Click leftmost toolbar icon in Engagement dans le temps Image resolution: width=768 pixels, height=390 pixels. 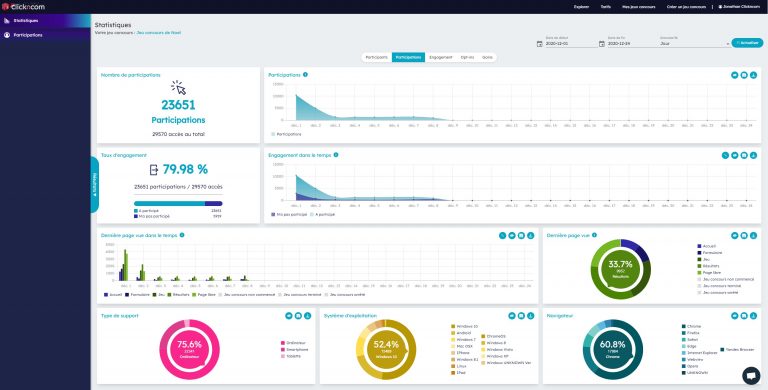click(725, 155)
